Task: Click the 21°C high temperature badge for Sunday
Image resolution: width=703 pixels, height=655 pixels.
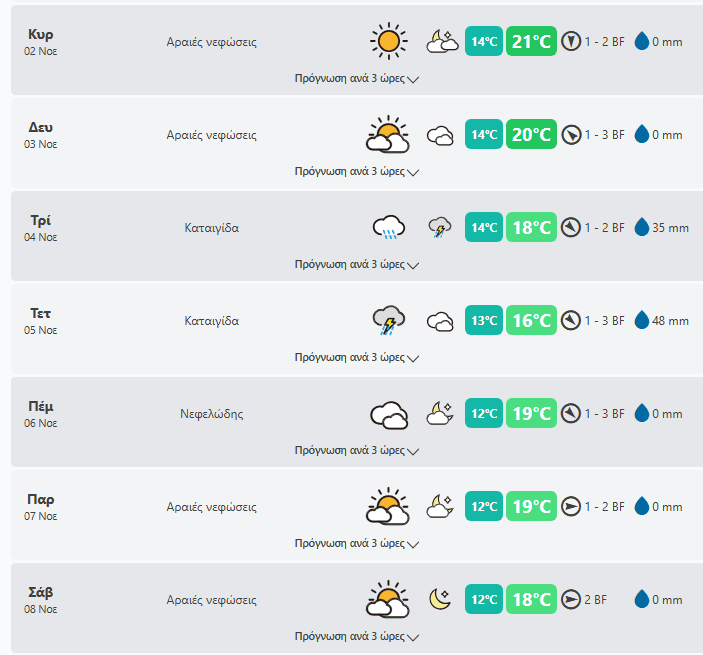Action: pos(531,41)
